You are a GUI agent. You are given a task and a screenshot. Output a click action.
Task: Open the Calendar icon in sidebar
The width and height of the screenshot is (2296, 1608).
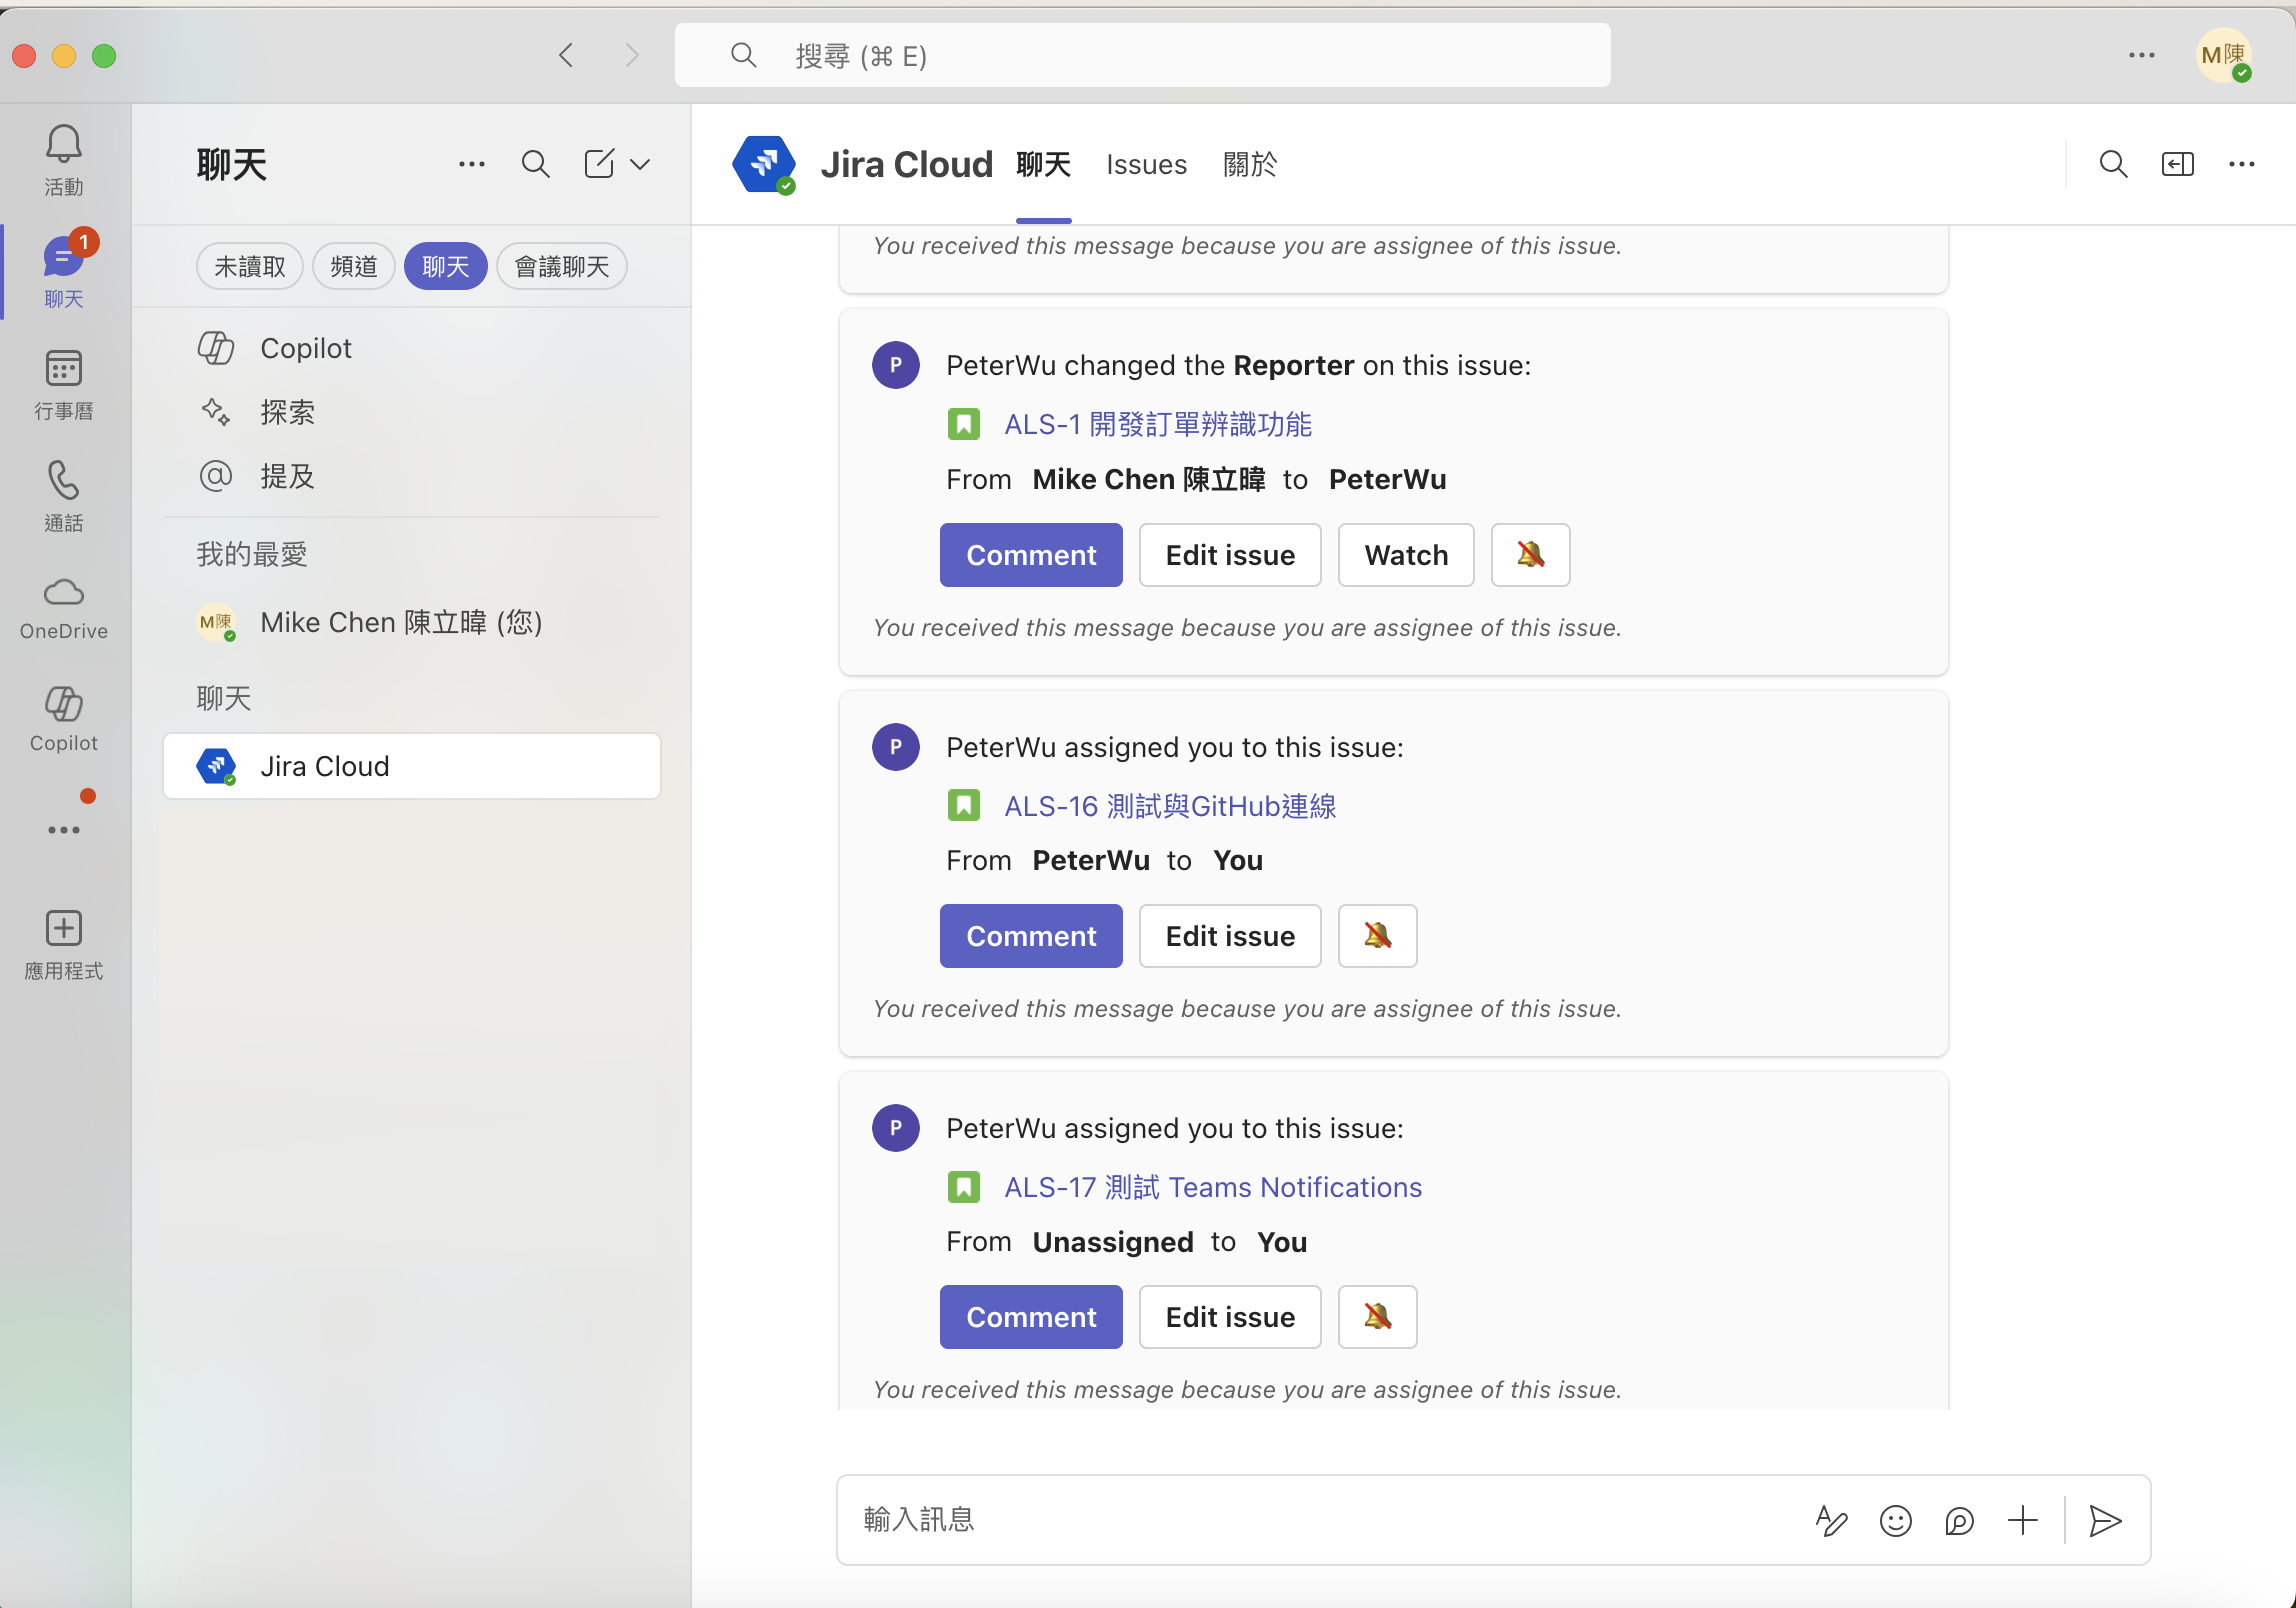point(63,383)
